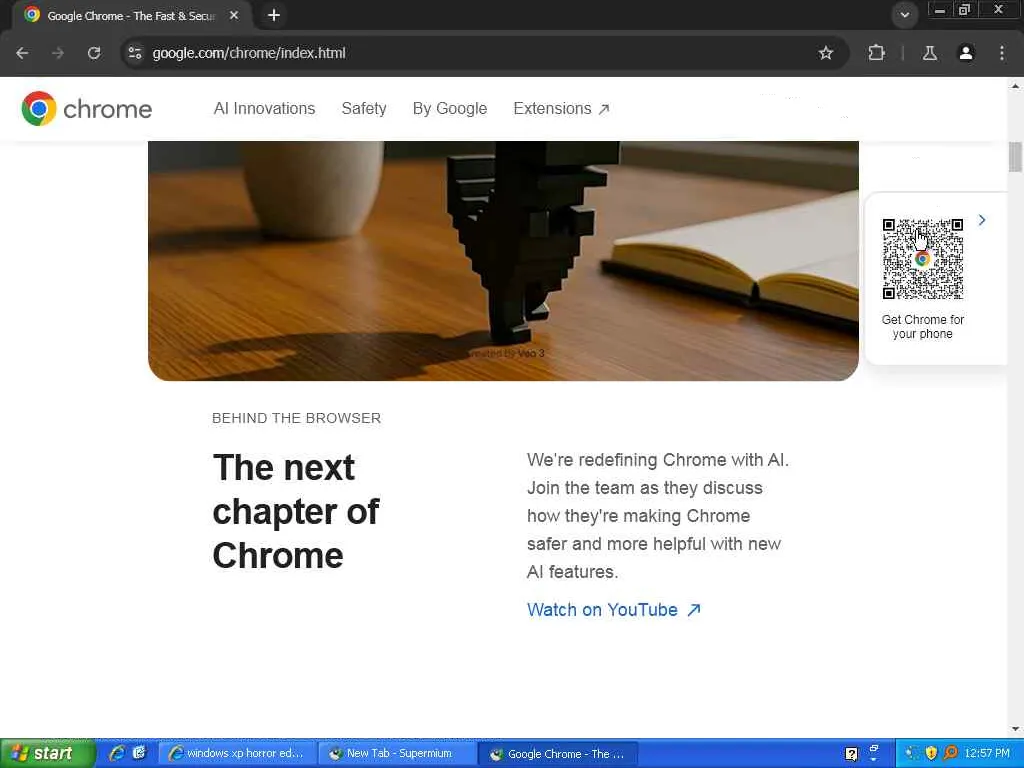
Task: Open Chrome Labs flask icon
Action: click(930, 53)
